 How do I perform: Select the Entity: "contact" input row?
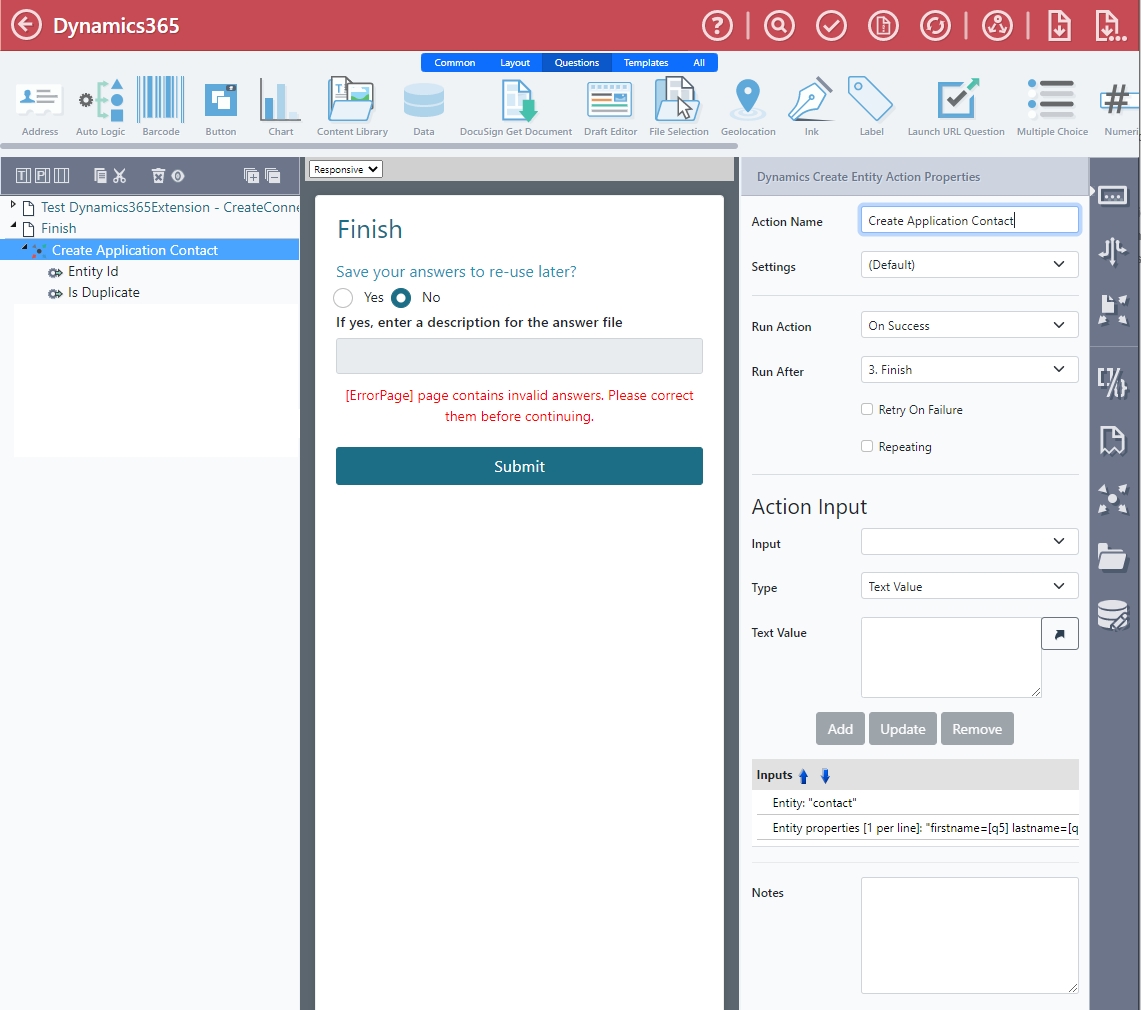[x=917, y=803]
